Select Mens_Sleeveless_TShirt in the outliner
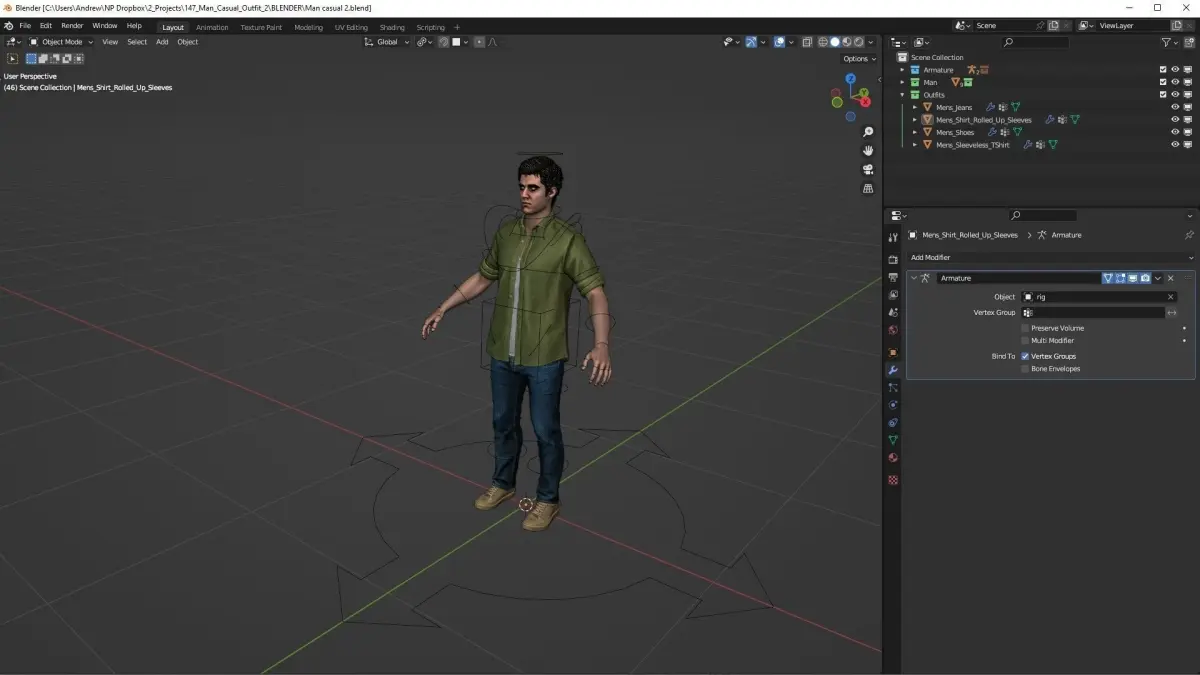Image resolution: width=1200 pixels, height=675 pixels. 972,145
